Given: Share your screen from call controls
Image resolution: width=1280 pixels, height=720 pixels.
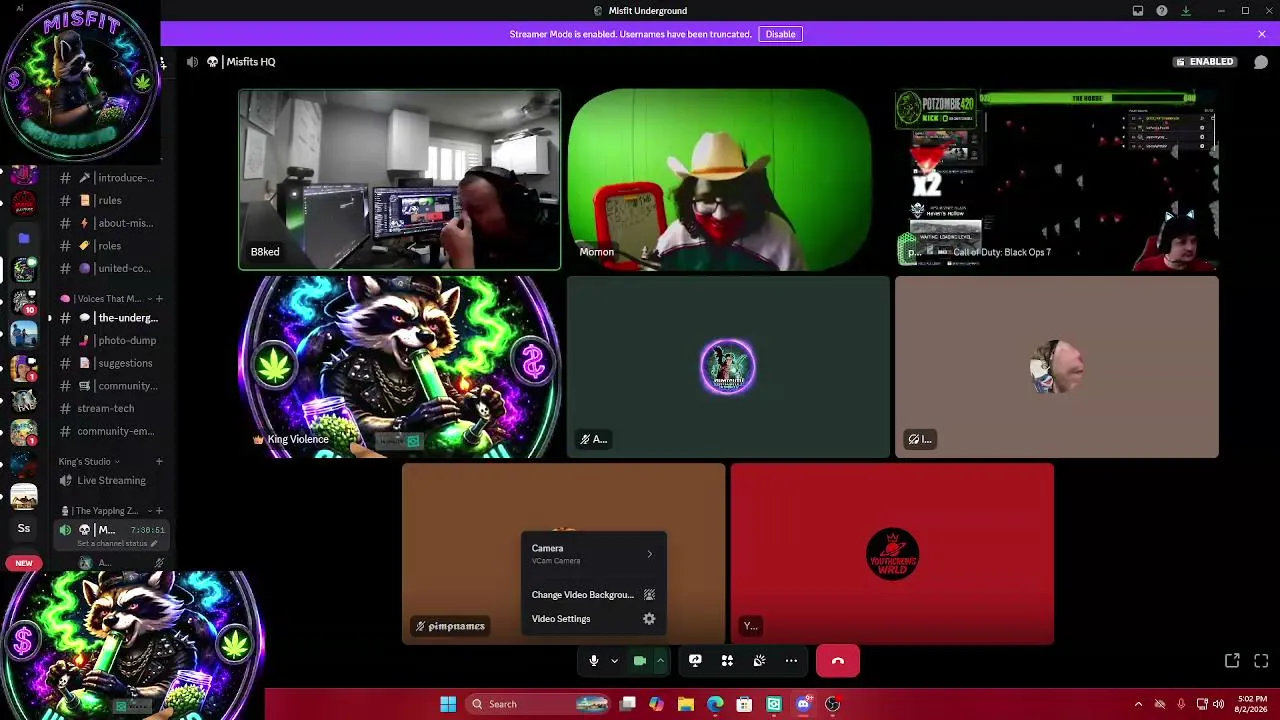Looking at the screenshot, I should 695,661.
